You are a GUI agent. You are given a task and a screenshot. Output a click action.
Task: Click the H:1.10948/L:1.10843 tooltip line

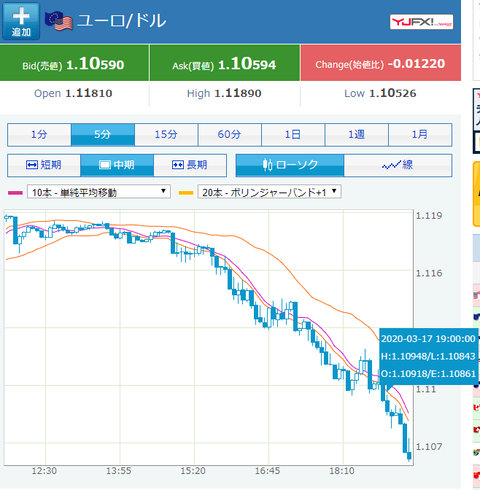point(428,356)
